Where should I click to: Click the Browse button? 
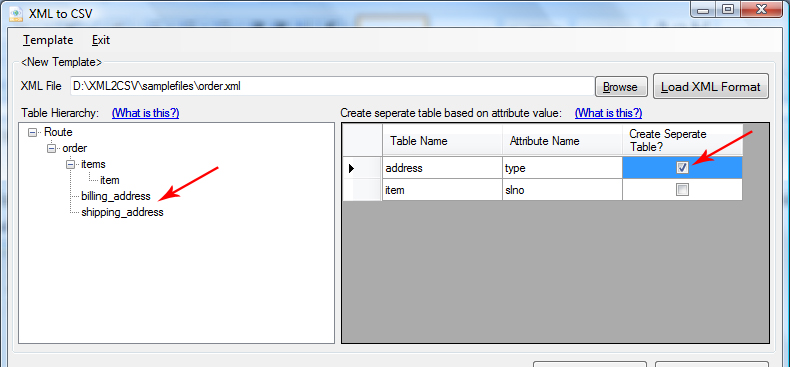620,87
